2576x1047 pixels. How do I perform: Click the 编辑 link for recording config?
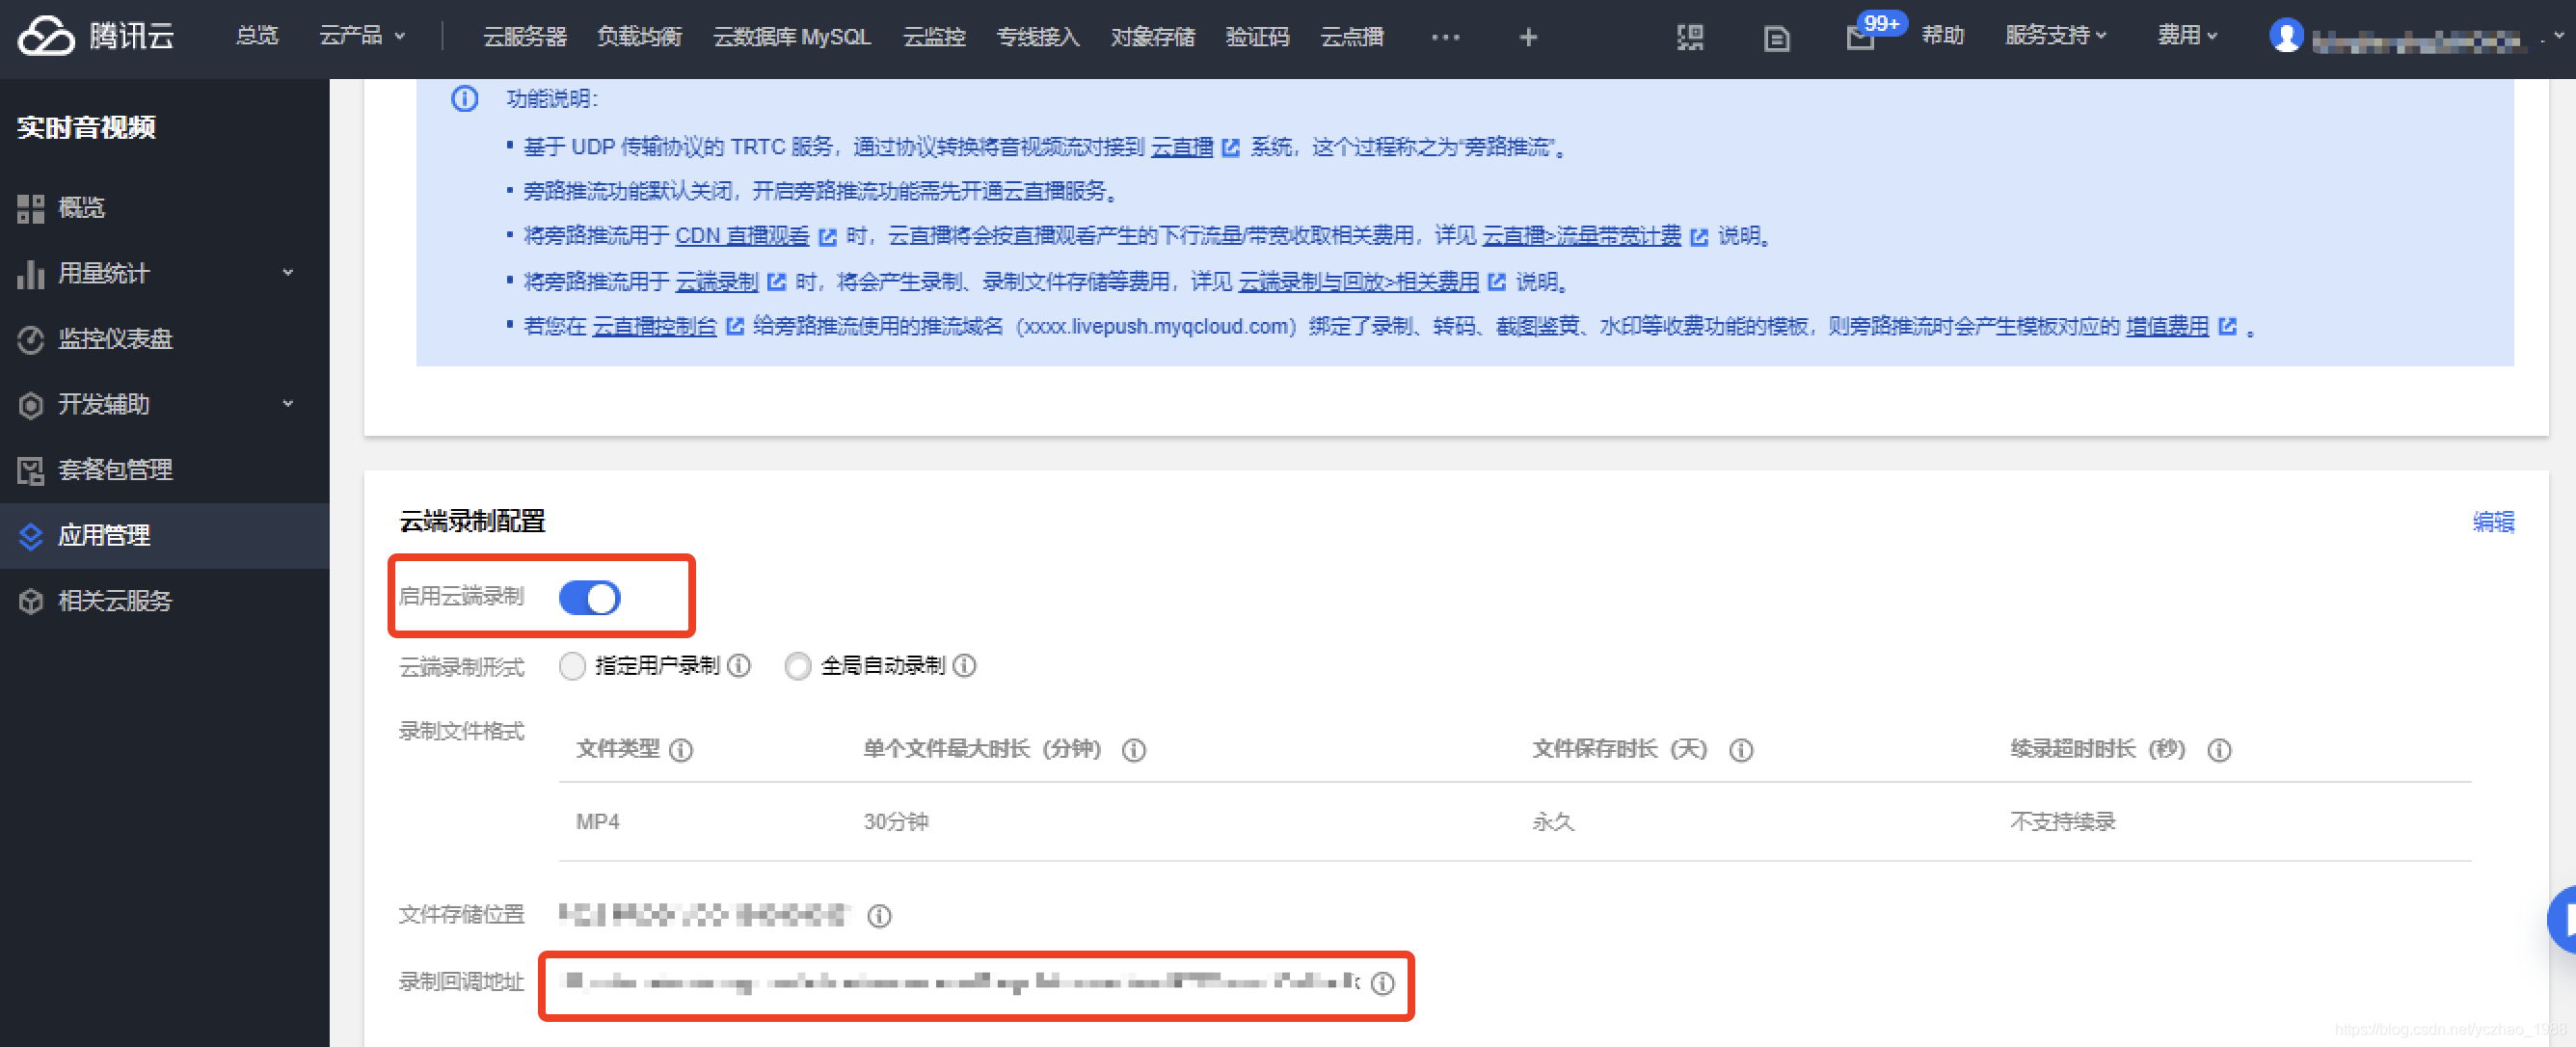(x=2493, y=522)
